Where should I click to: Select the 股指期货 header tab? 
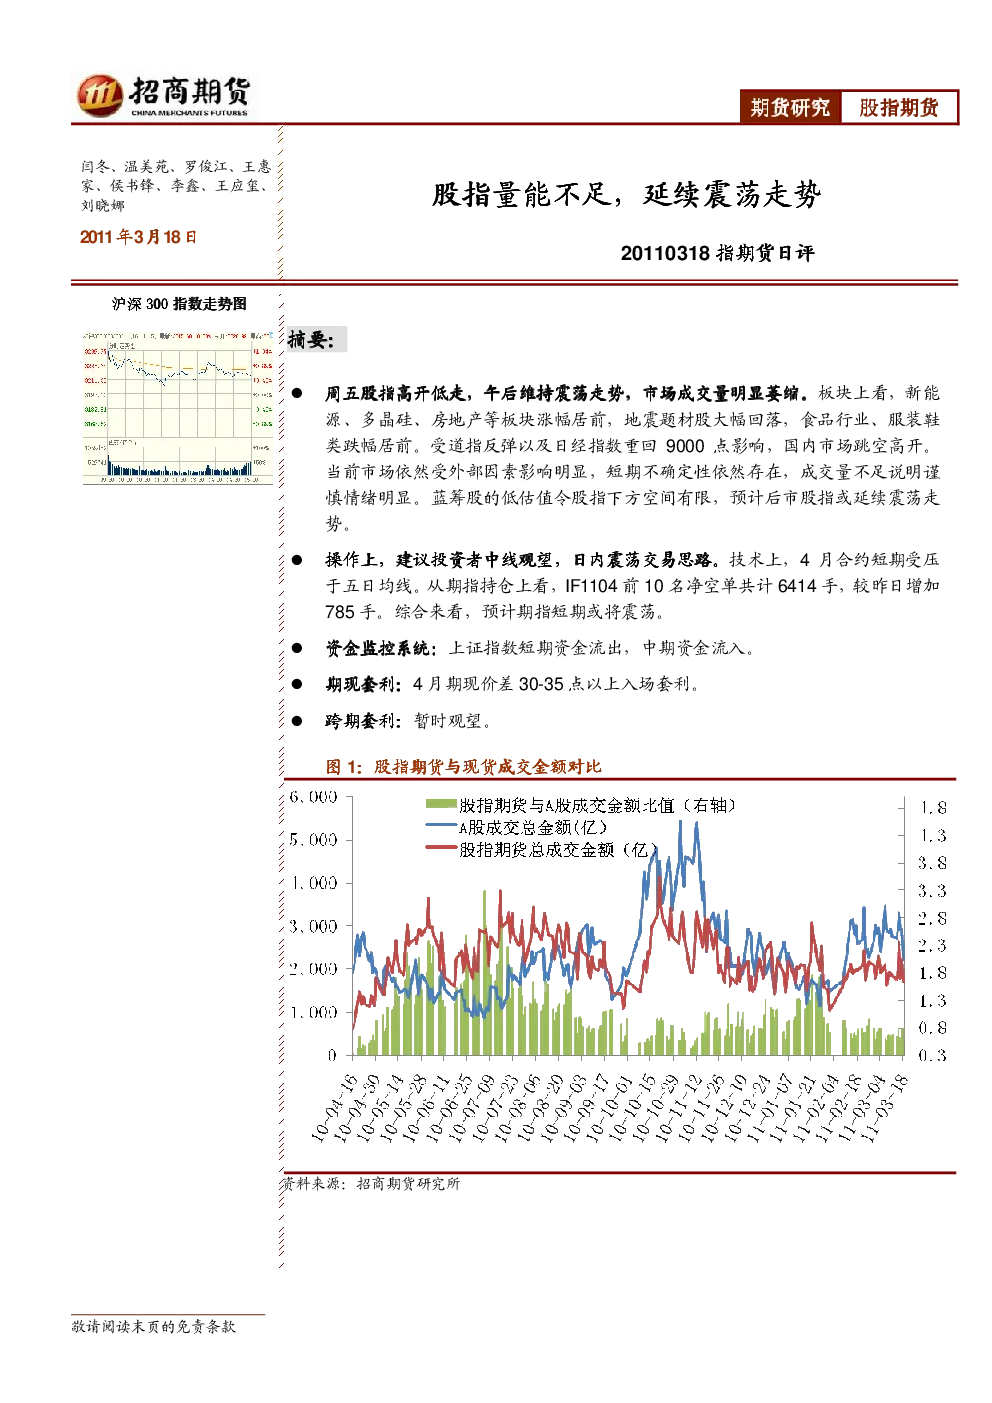tap(899, 107)
